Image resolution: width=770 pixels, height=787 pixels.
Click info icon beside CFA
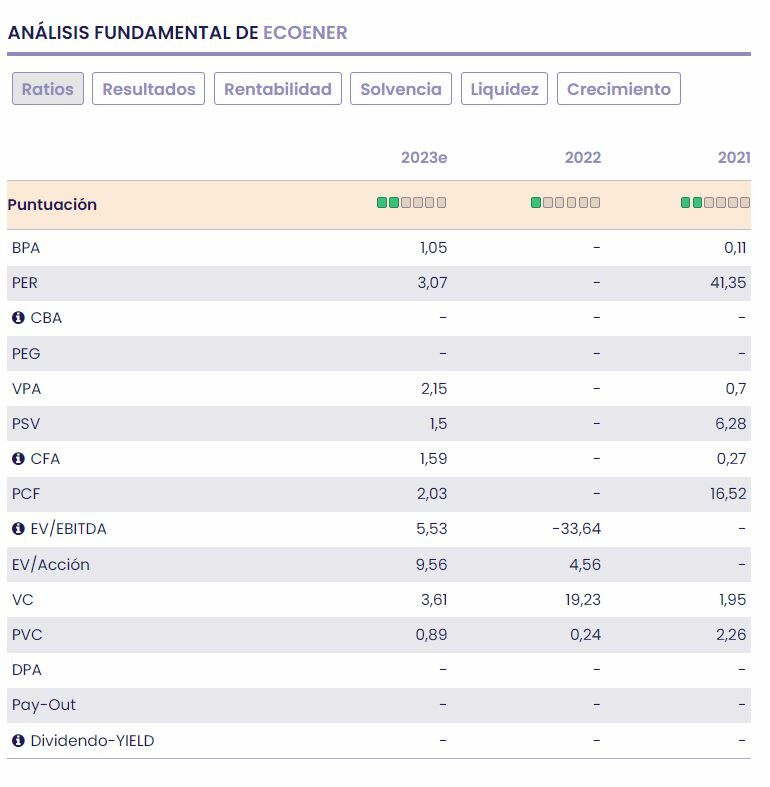coord(18,459)
